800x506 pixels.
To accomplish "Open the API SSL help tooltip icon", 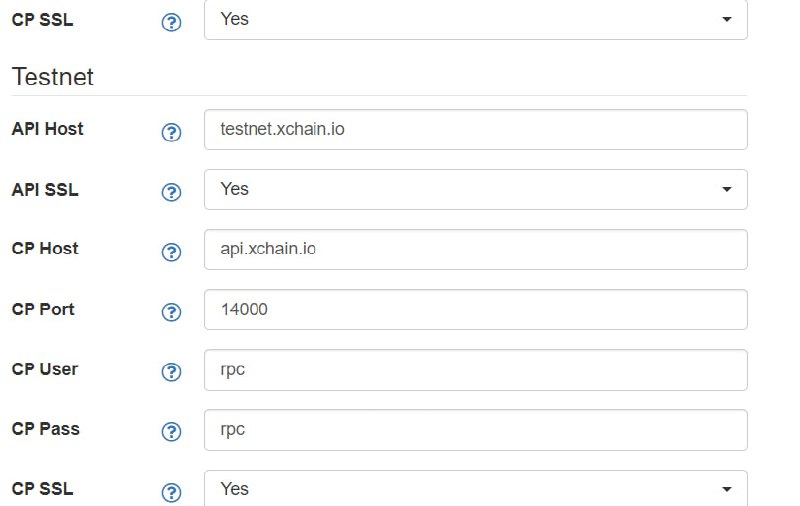I will tap(171, 192).
